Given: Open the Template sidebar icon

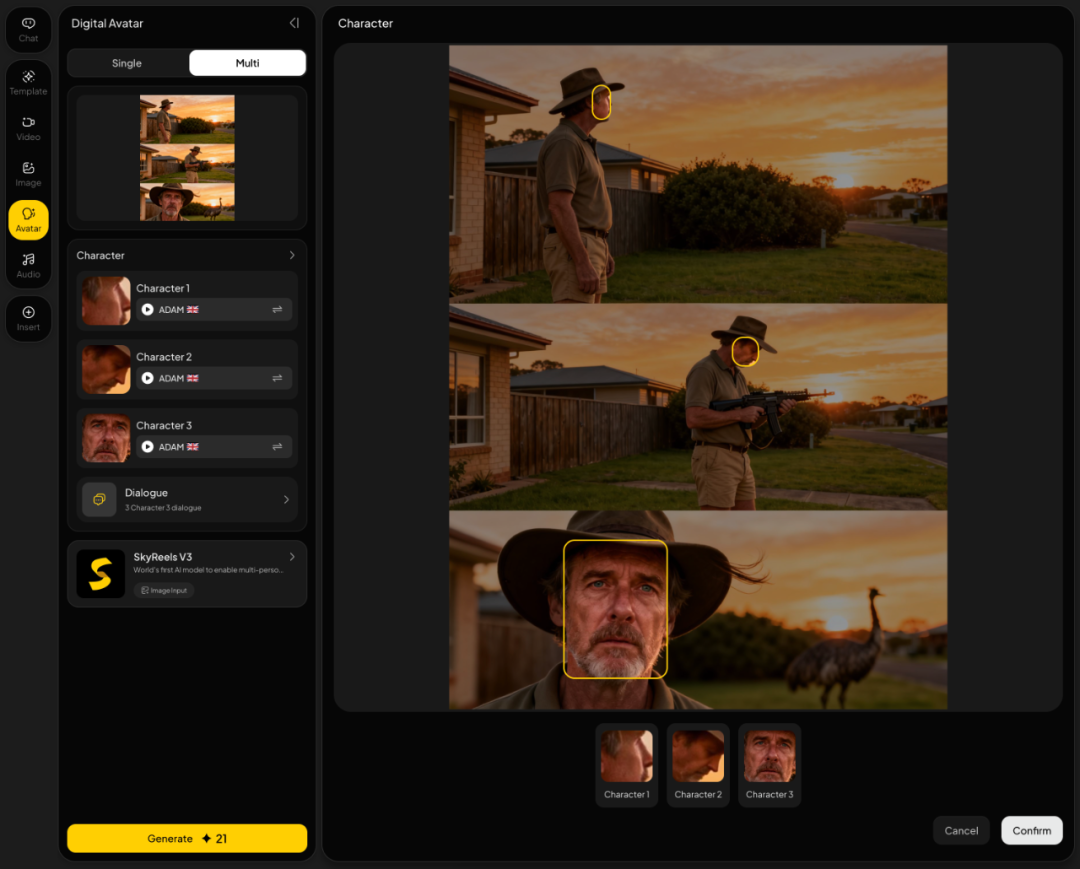Looking at the screenshot, I should 28,83.
